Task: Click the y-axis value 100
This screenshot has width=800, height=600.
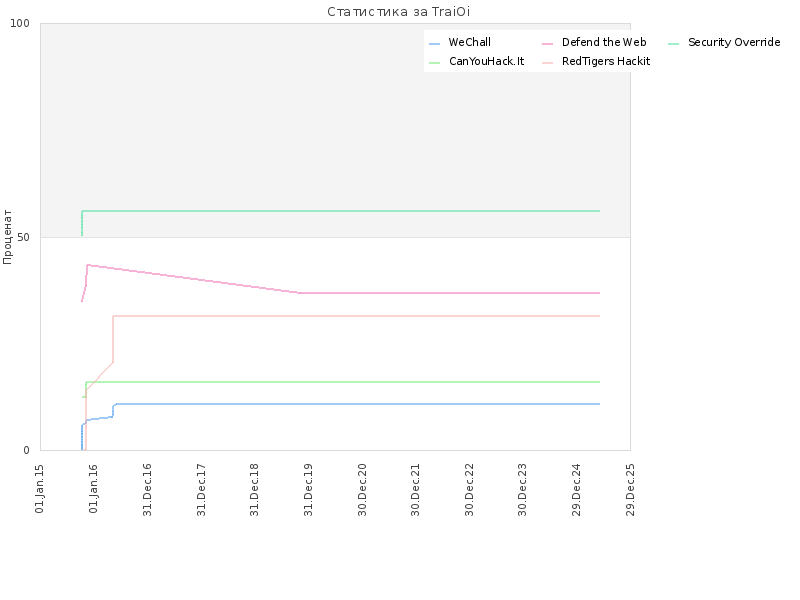Action: point(20,23)
